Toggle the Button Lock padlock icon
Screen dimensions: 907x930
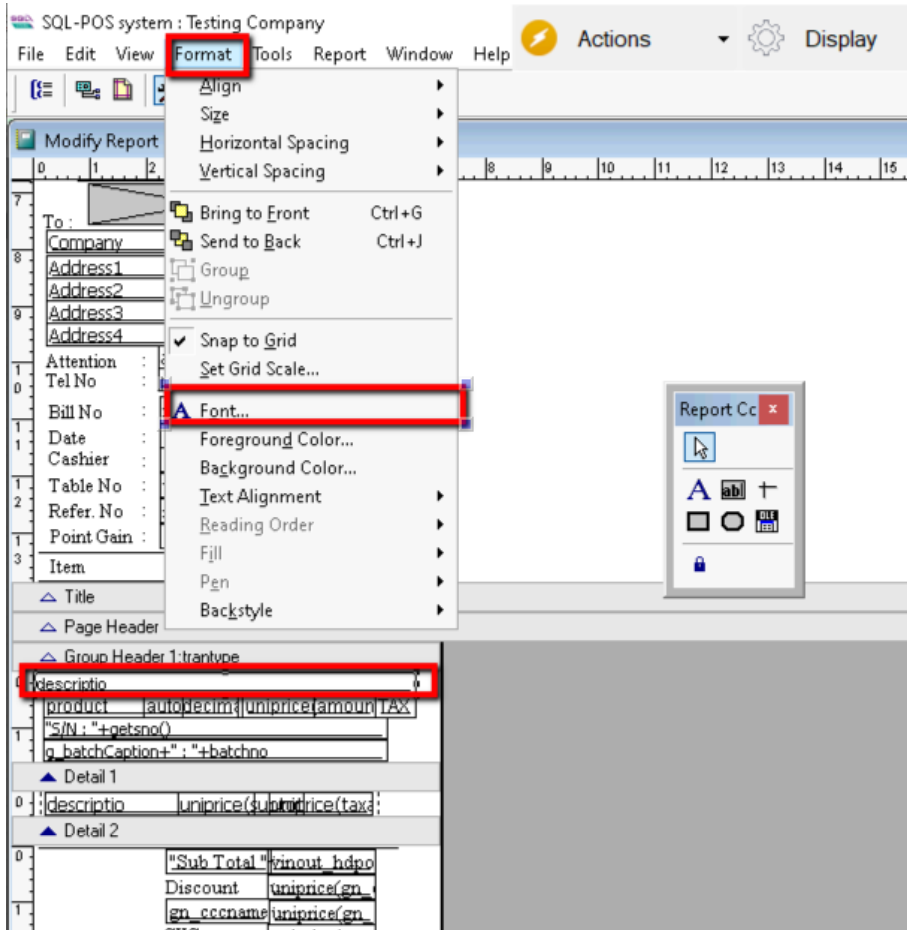pos(699,564)
